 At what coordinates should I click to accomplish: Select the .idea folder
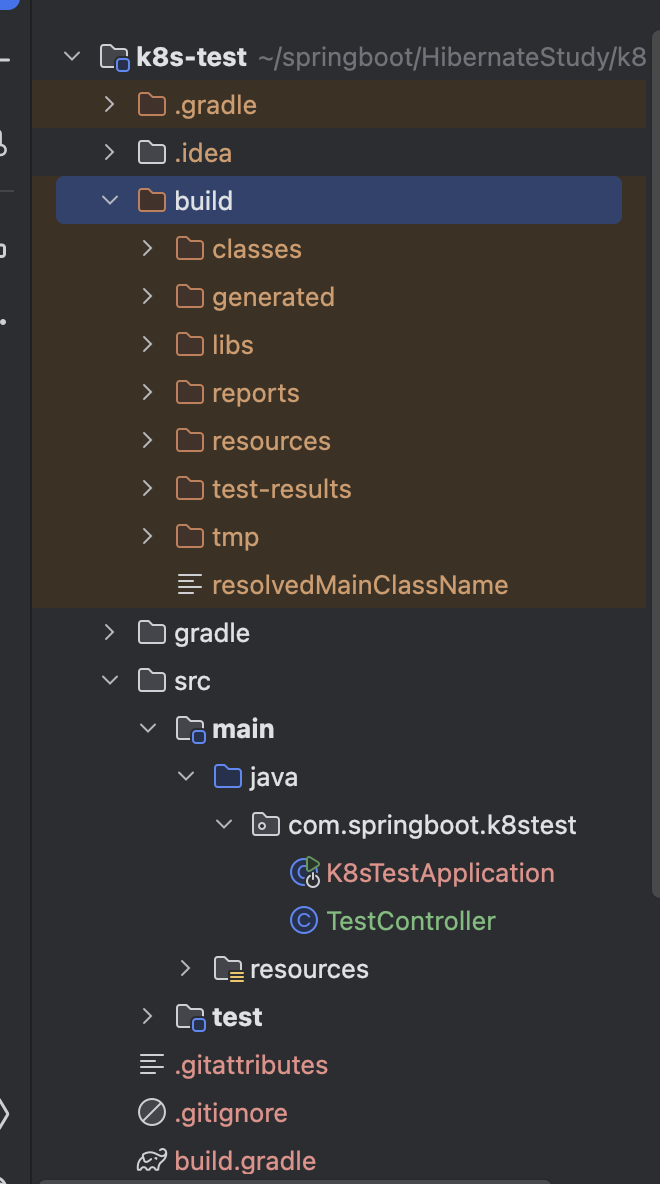(202, 153)
